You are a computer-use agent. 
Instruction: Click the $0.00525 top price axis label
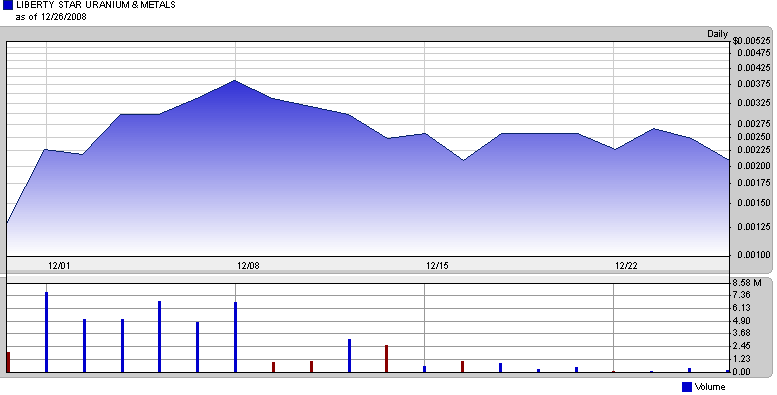point(752,41)
